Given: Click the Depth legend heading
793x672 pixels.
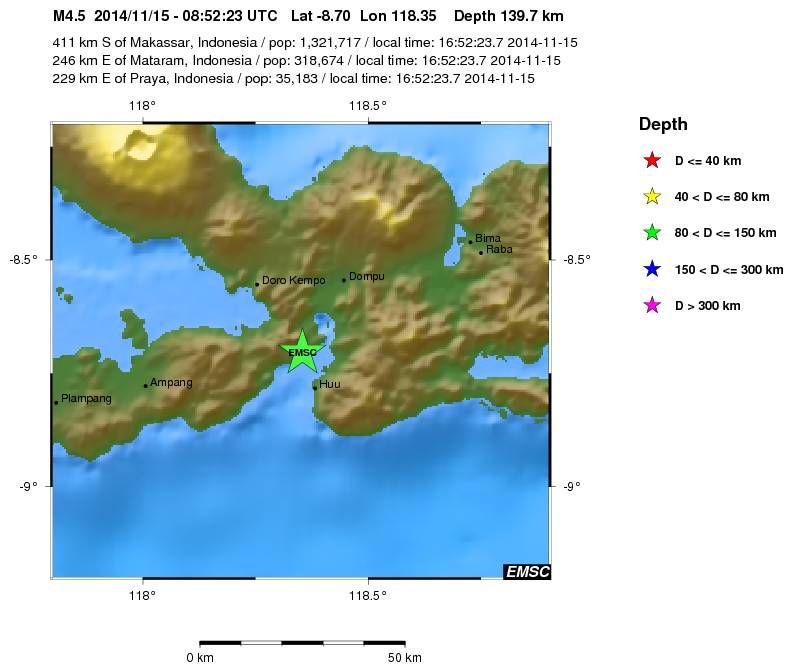Looking at the screenshot, I should (x=663, y=124).
